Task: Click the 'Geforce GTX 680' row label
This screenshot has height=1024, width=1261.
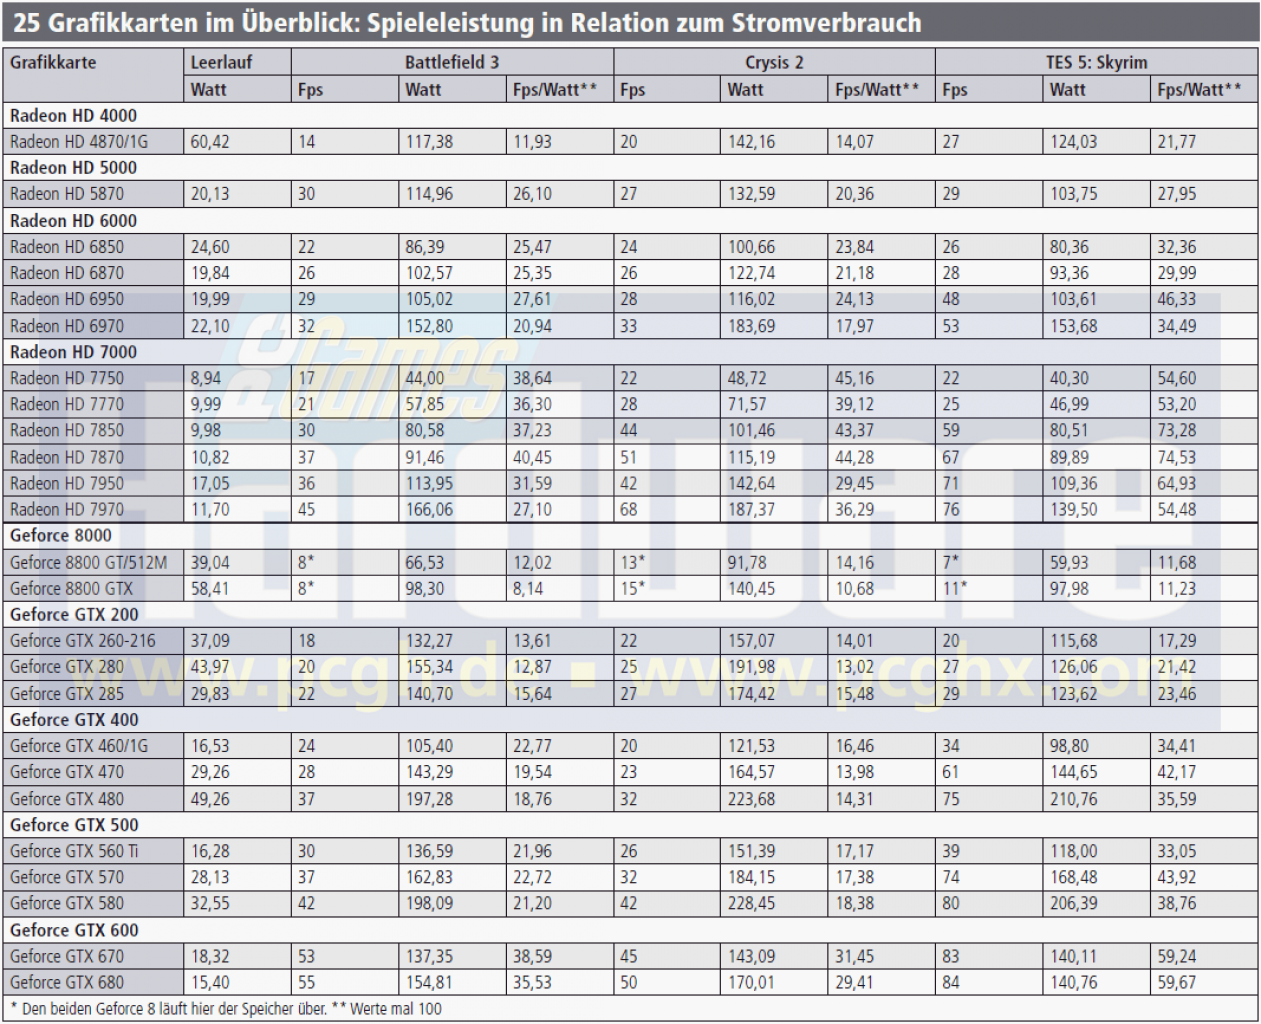Action: [x=67, y=982]
